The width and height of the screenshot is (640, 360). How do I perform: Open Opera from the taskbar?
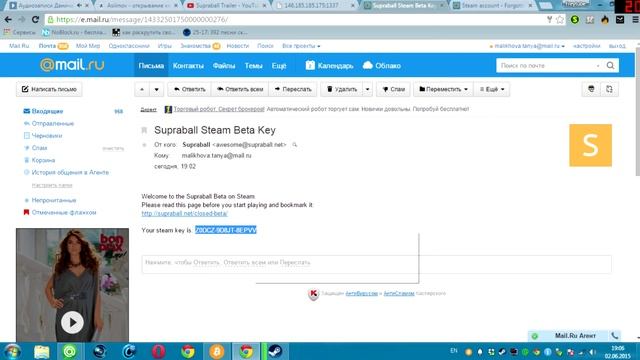[158, 351]
